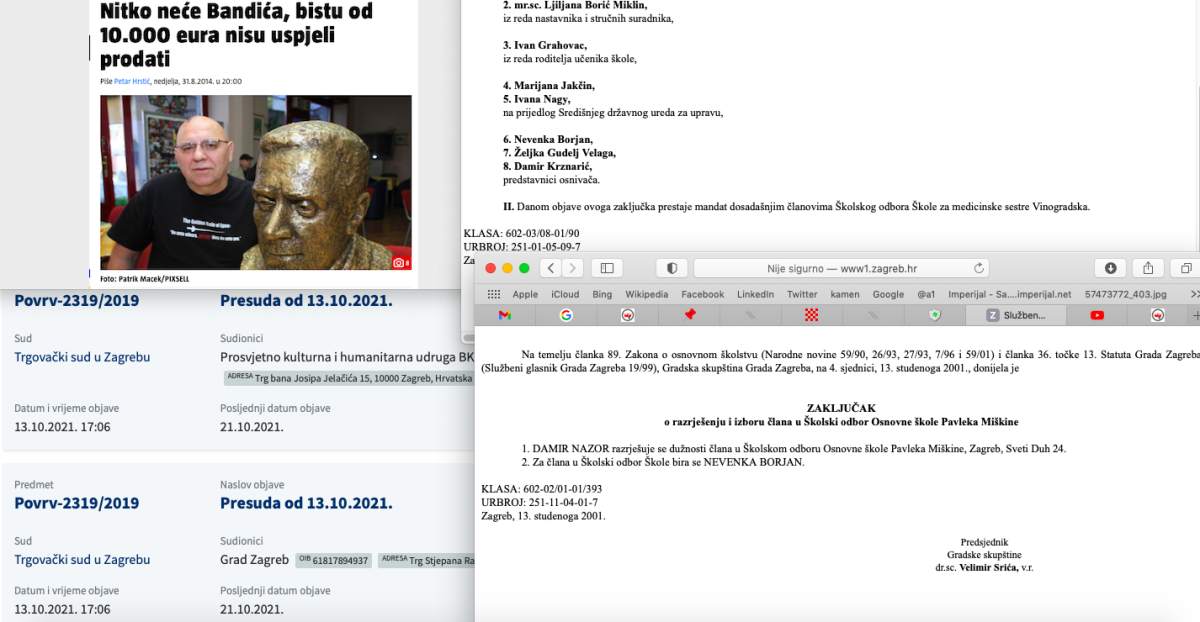Select 3. Ivan Grahovac in background document
The height and width of the screenshot is (622, 1200).
(x=545, y=46)
